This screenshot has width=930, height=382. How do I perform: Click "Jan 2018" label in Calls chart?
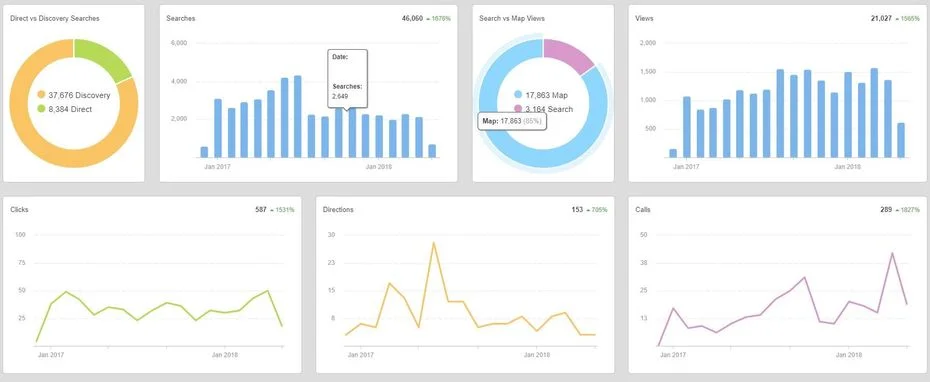[x=848, y=355]
